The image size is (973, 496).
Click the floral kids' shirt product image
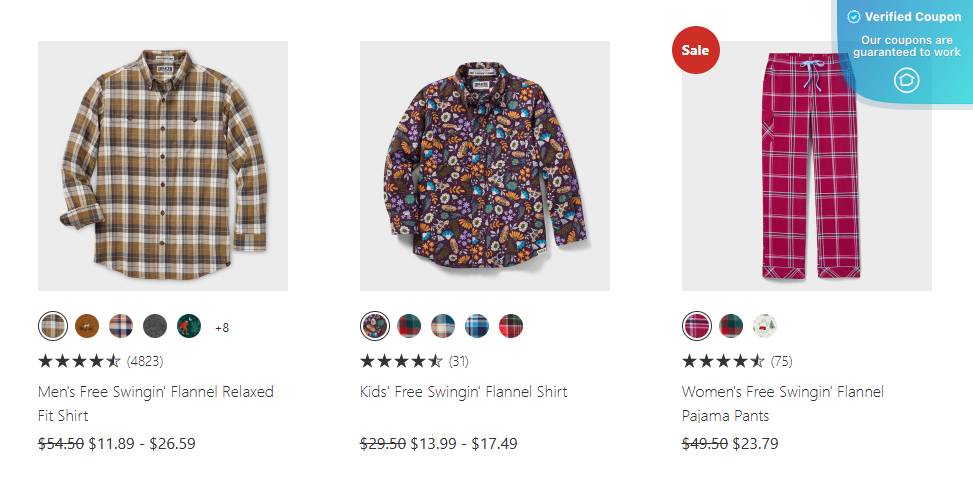485,166
